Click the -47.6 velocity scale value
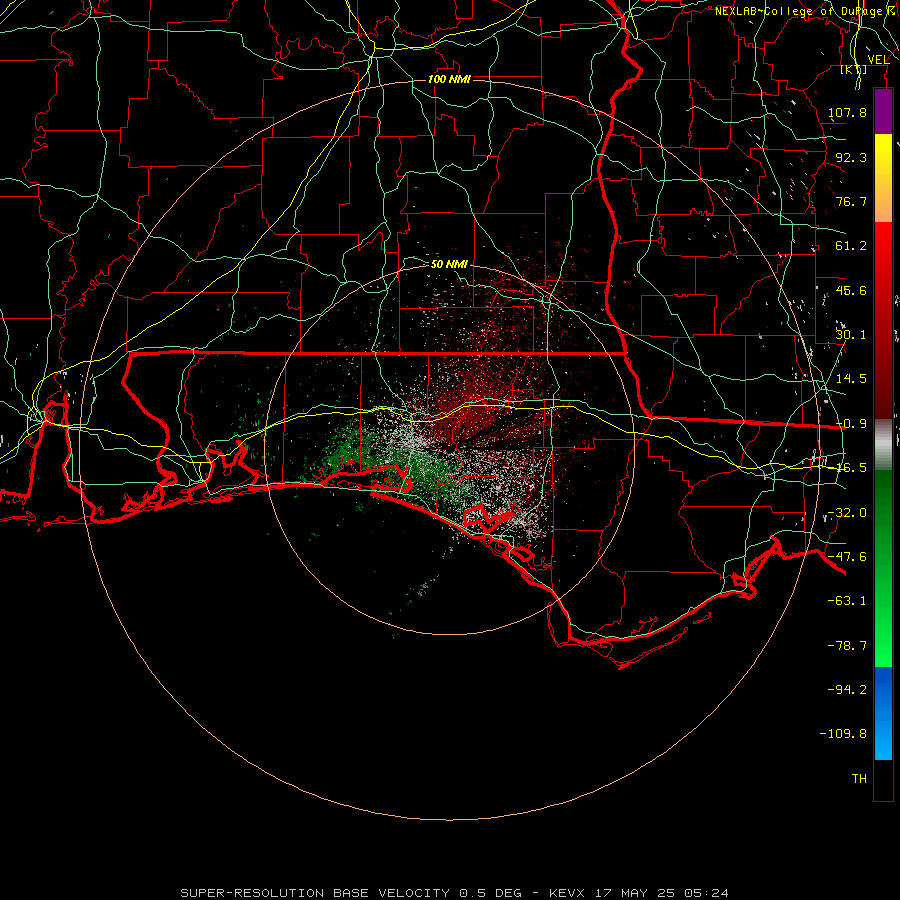 click(x=847, y=557)
